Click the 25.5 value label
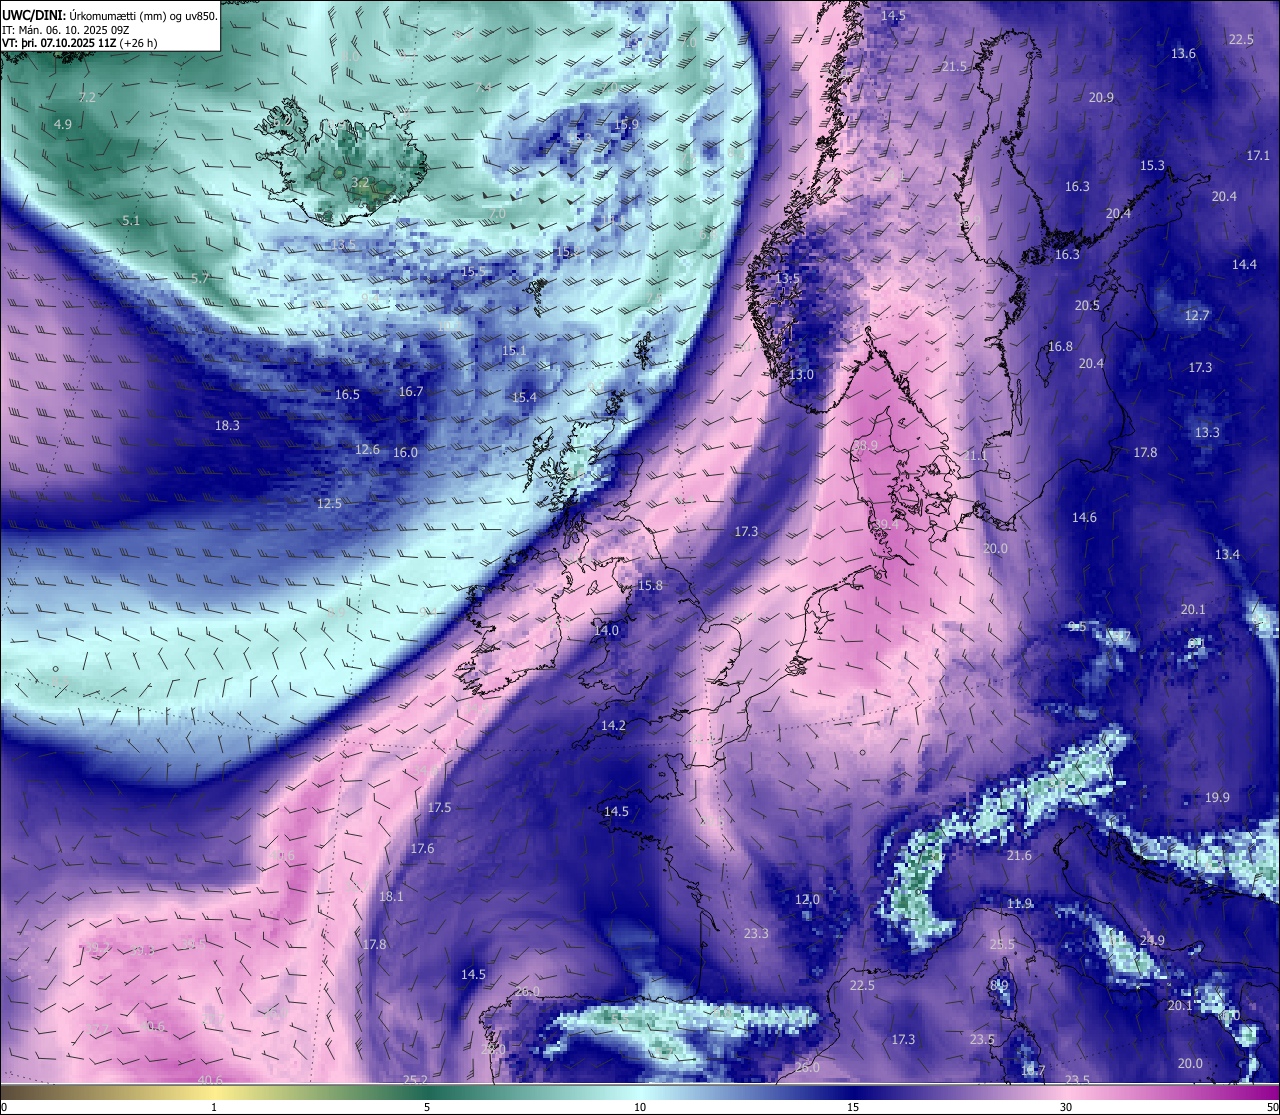 click(1002, 944)
